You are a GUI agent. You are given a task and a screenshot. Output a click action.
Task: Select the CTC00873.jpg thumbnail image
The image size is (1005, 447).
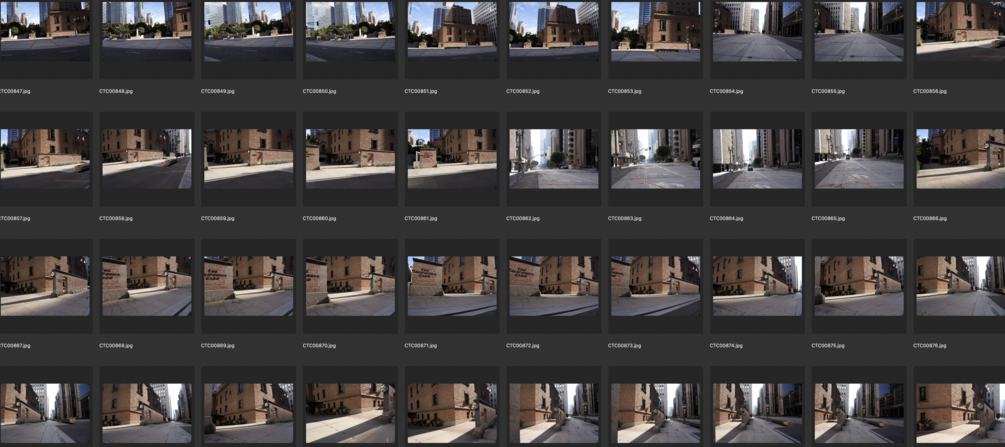pyautogui.click(x=655, y=286)
